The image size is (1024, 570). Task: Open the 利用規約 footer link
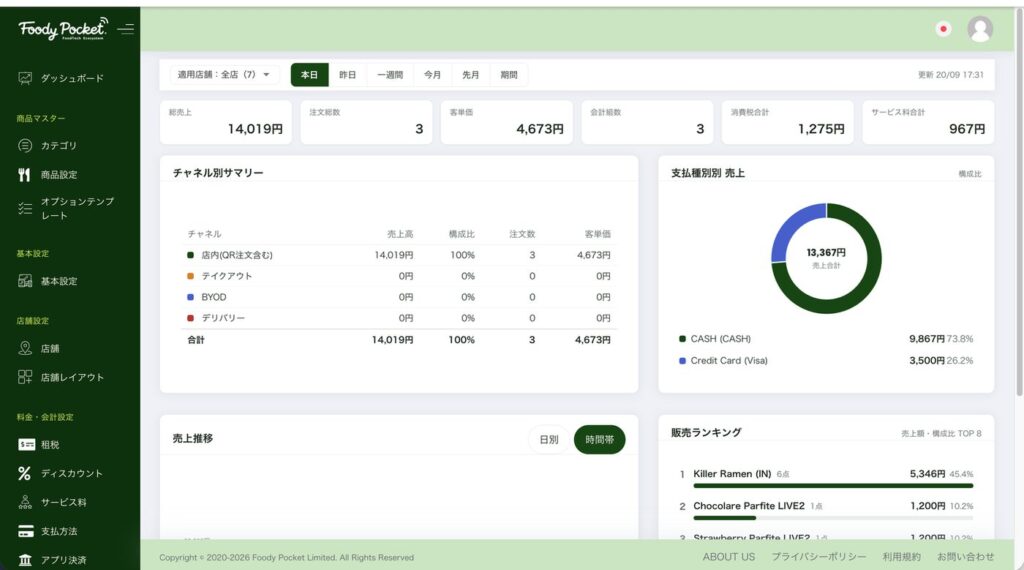(901, 557)
